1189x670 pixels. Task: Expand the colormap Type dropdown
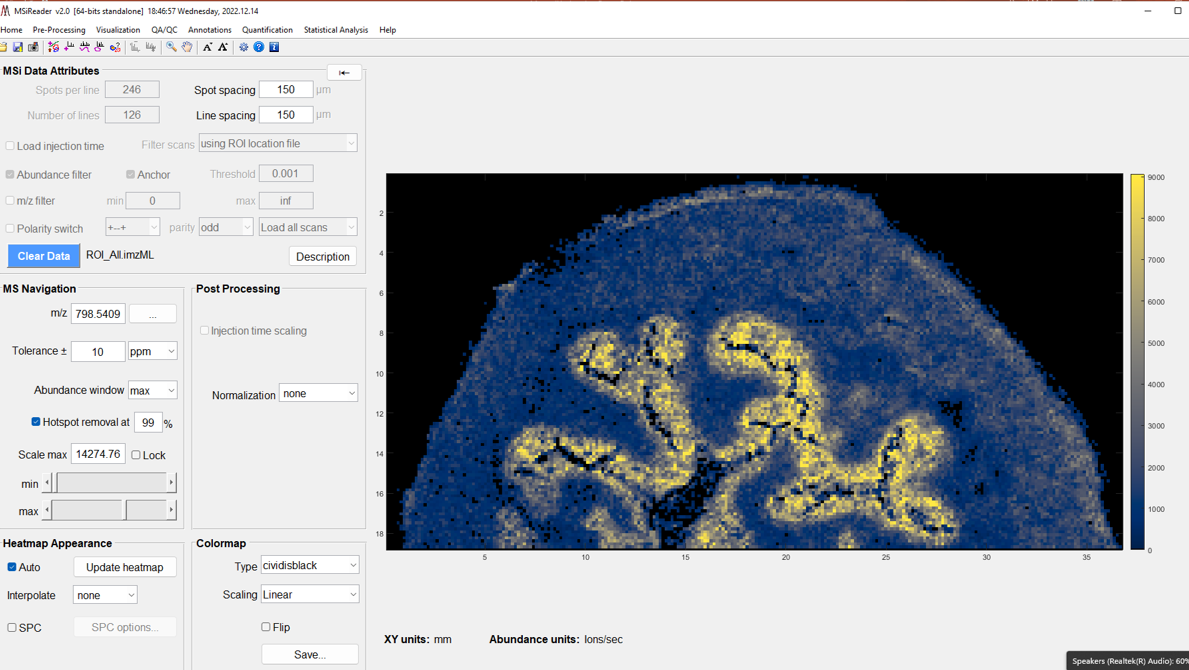point(310,566)
